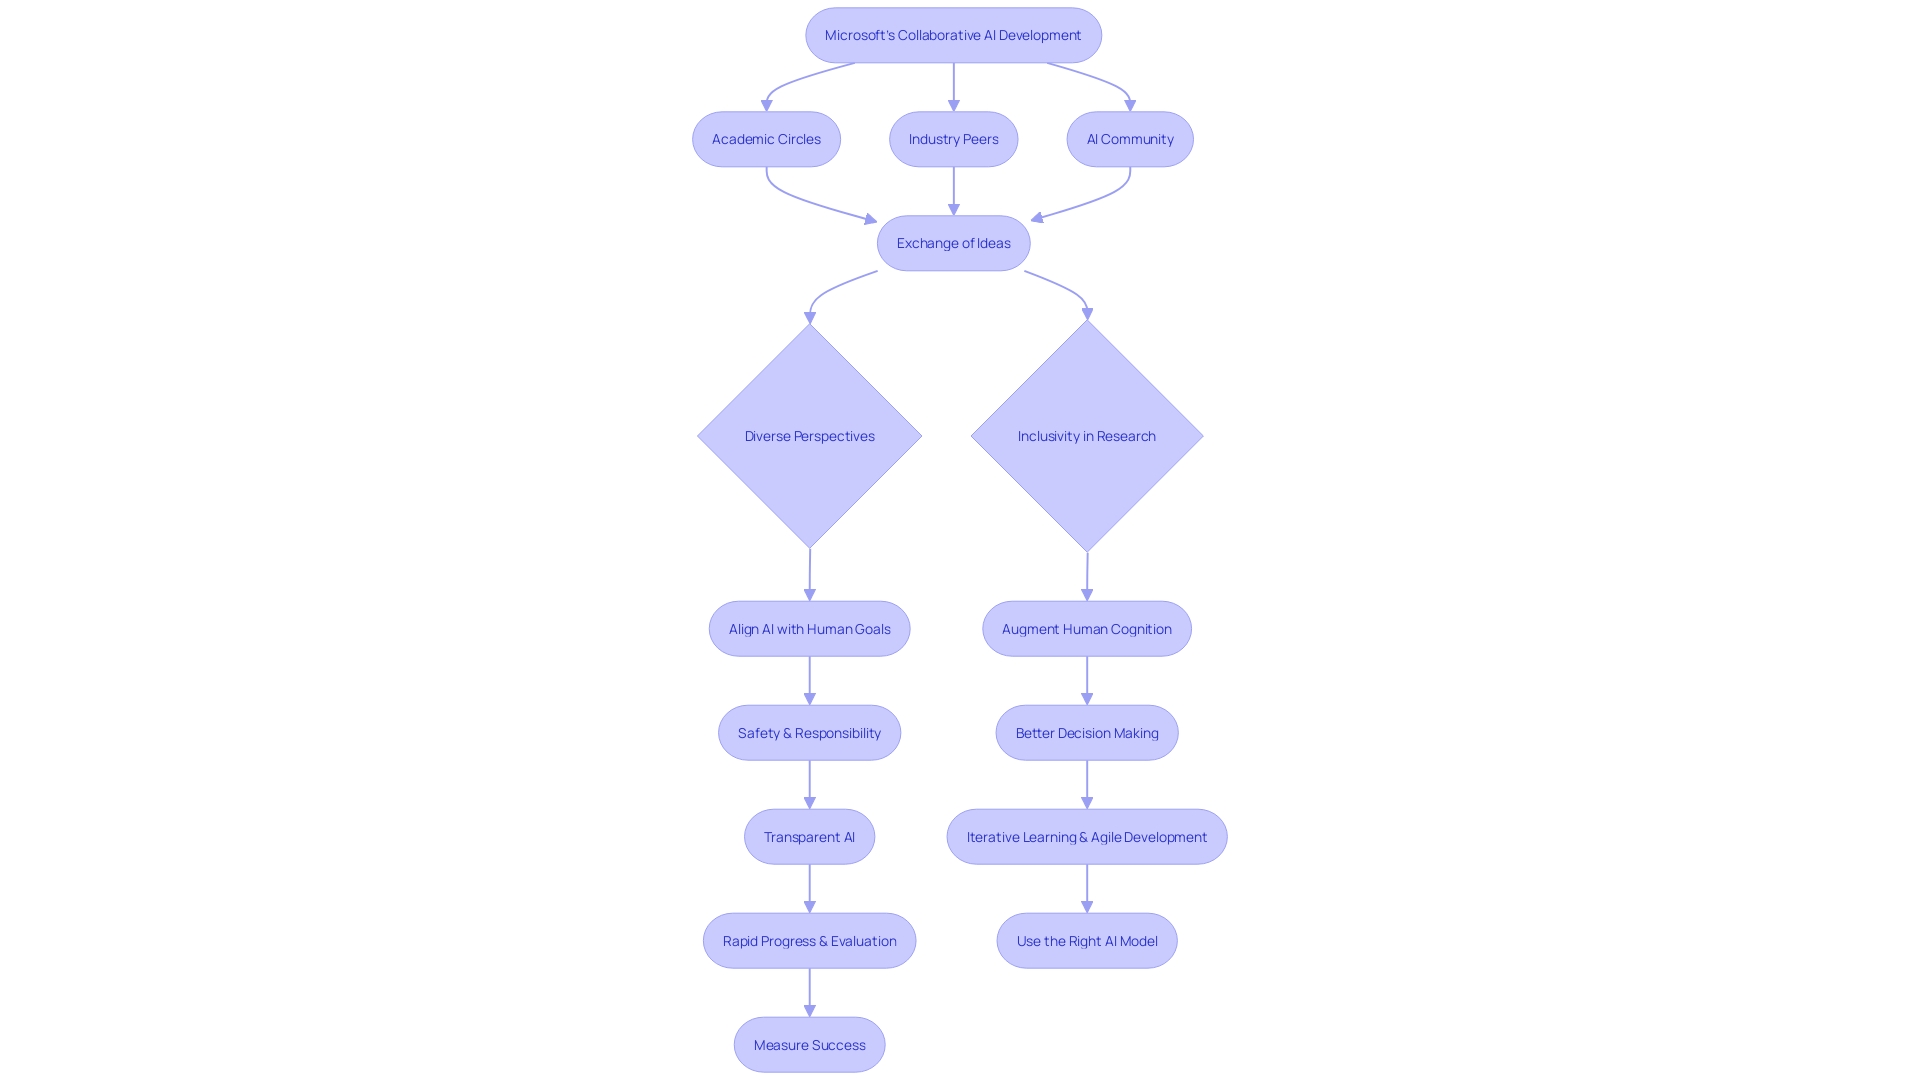Click the Measure Success button
This screenshot has width=1920, height=1080.
point(808,1043)
